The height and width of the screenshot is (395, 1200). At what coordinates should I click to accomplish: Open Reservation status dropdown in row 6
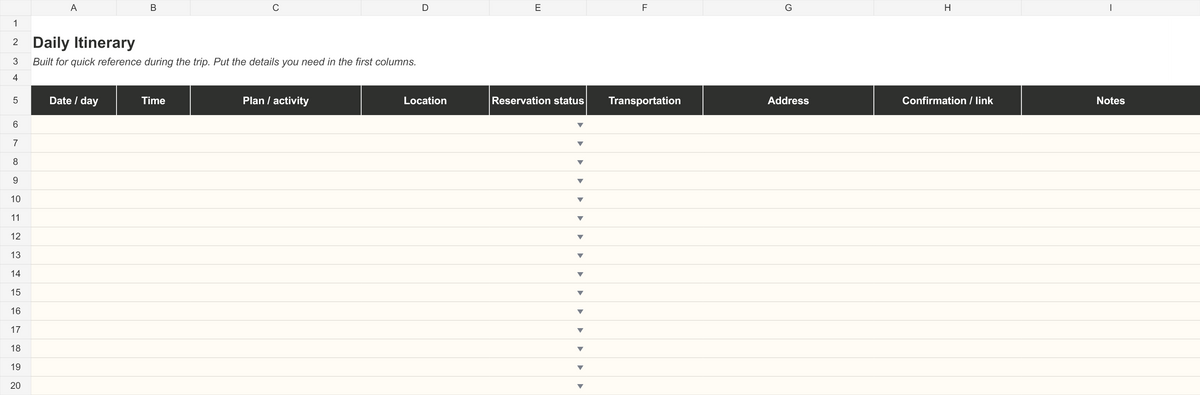(x=579, y=125)
